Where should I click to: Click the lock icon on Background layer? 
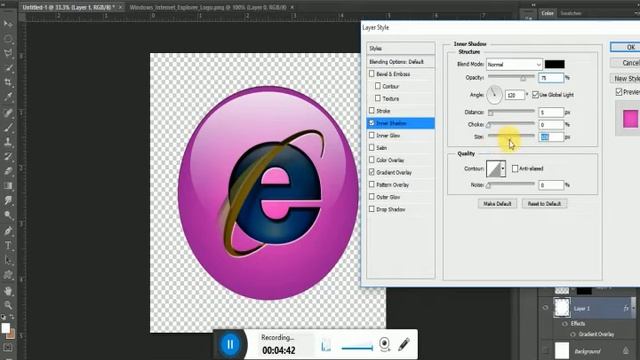626,351
